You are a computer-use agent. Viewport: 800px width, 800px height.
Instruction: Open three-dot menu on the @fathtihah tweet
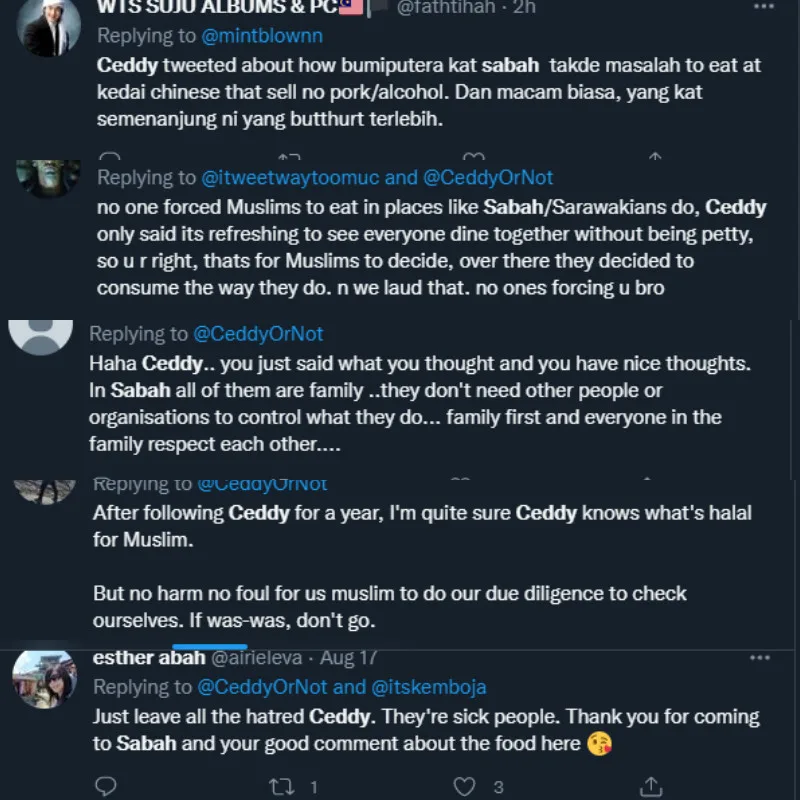[760, 8]
